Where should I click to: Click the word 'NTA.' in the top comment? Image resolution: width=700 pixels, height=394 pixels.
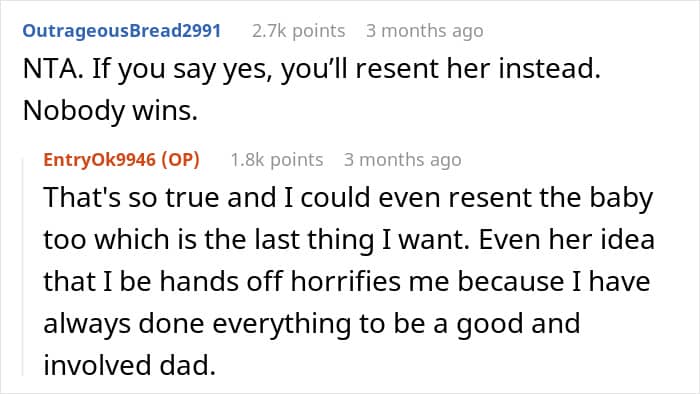(53, 69)
